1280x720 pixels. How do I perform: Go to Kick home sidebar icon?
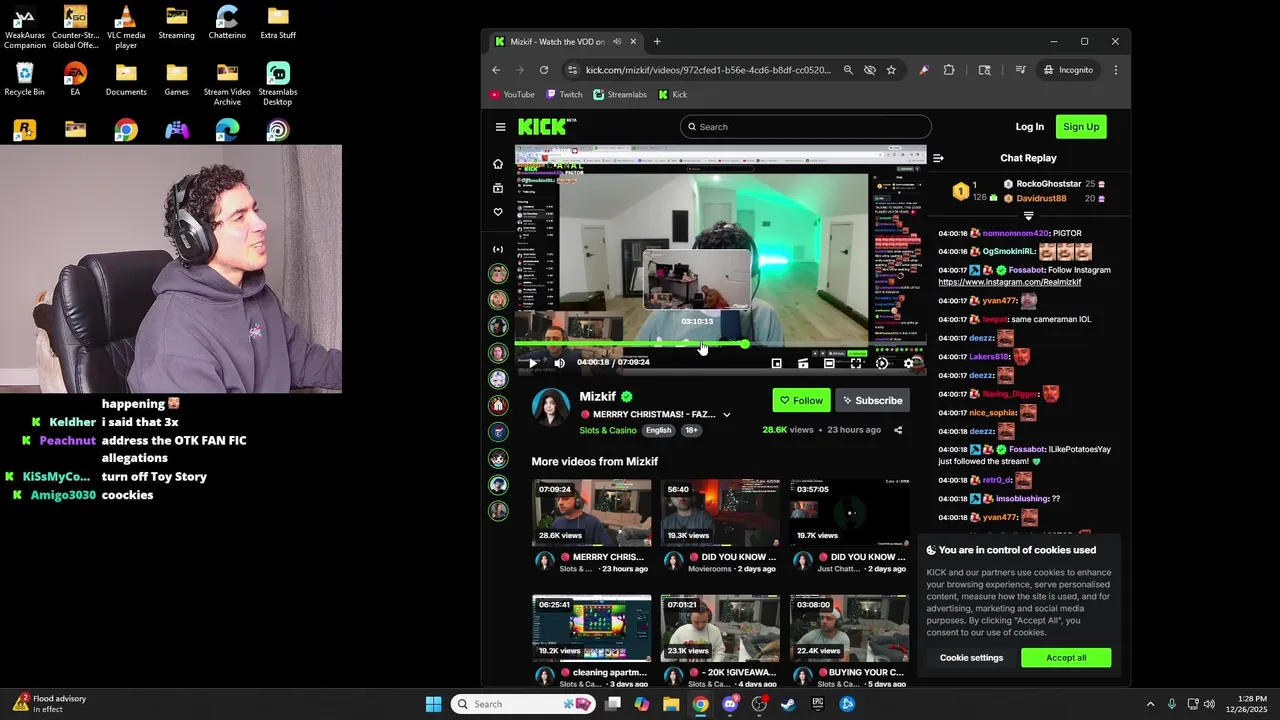(x=498, y=164)
